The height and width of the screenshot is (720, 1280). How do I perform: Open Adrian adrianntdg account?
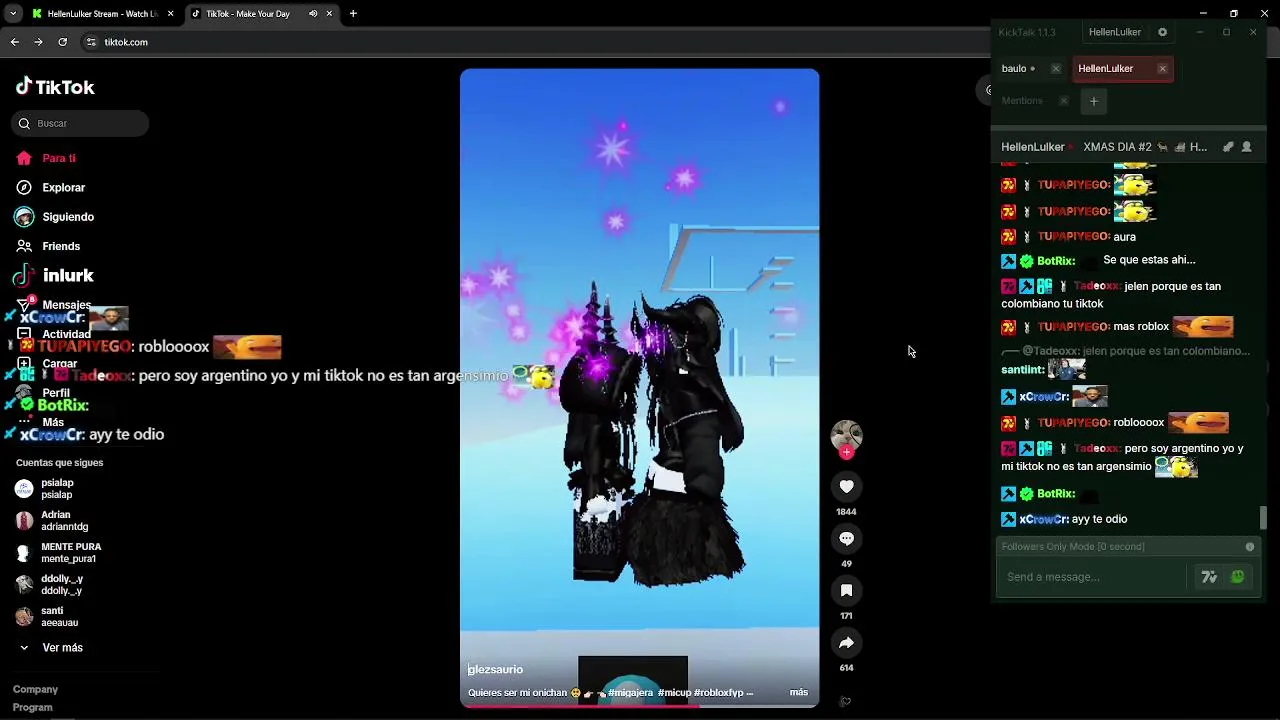pos(52,521)
